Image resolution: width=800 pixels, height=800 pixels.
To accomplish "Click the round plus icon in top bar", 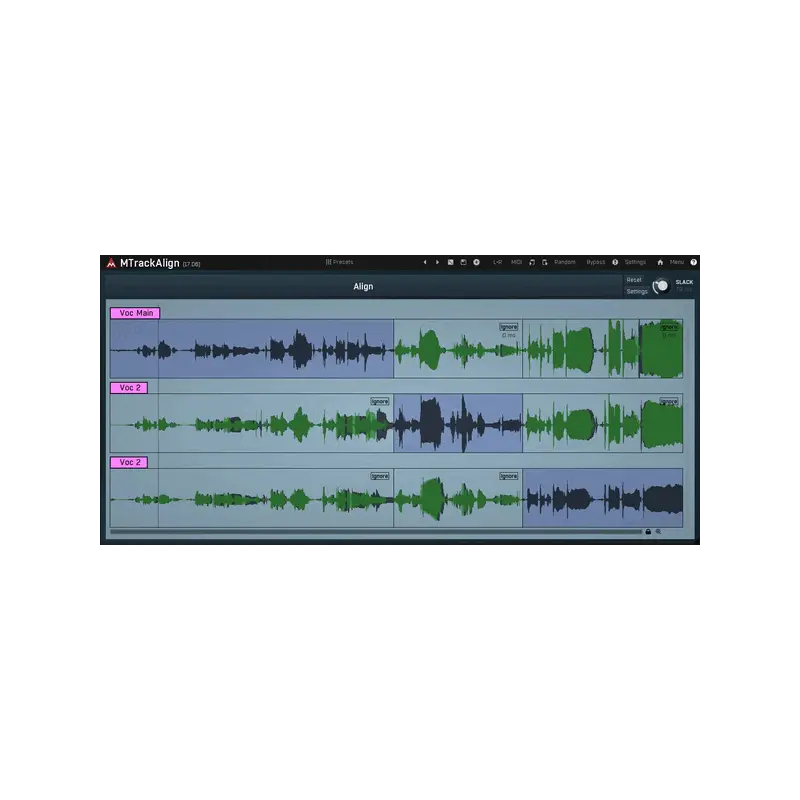I will click(476, 262).
